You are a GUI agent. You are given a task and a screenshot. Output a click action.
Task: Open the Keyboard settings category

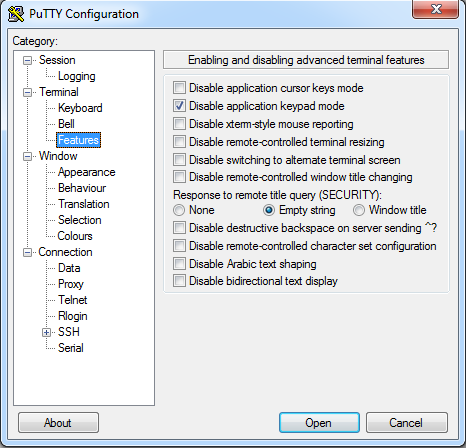coord(80,108)
